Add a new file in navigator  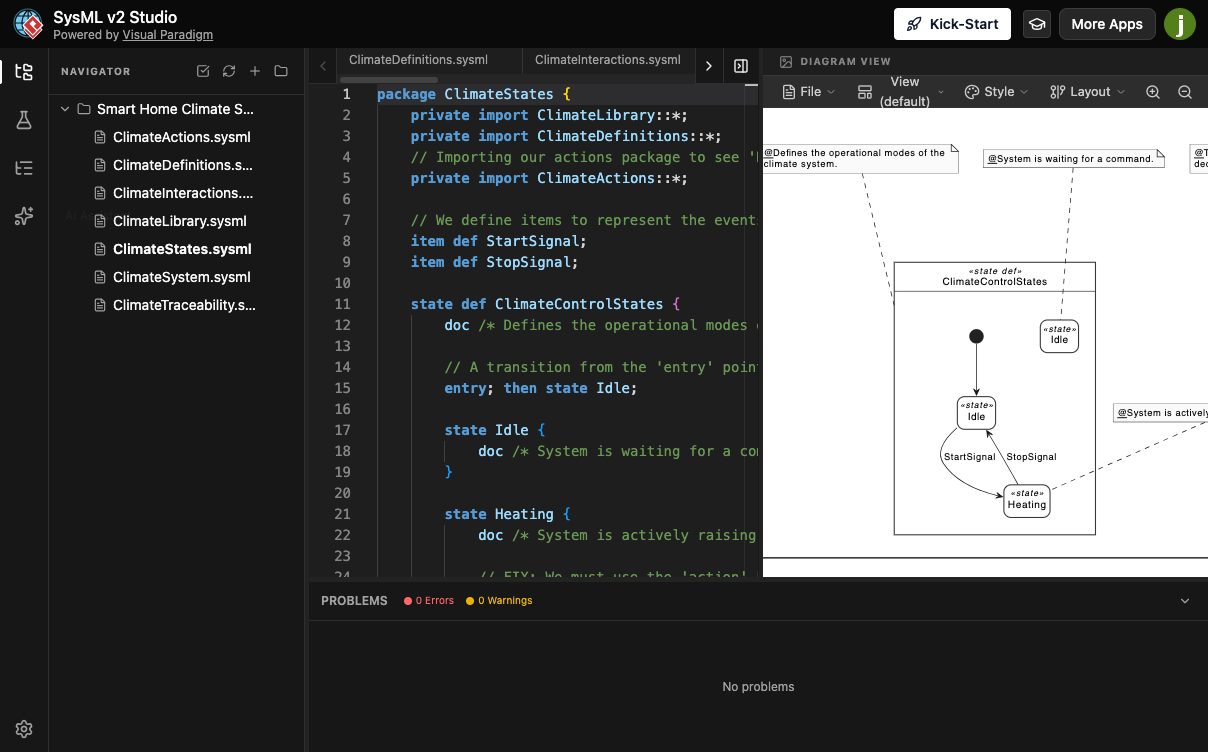tap(255, 71)
